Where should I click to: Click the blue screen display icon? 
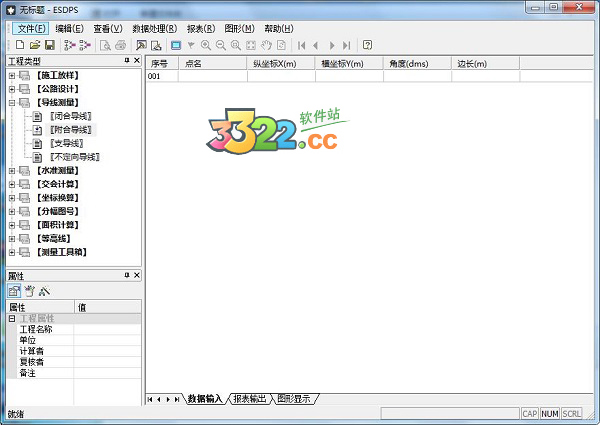(x=176, y=45)
